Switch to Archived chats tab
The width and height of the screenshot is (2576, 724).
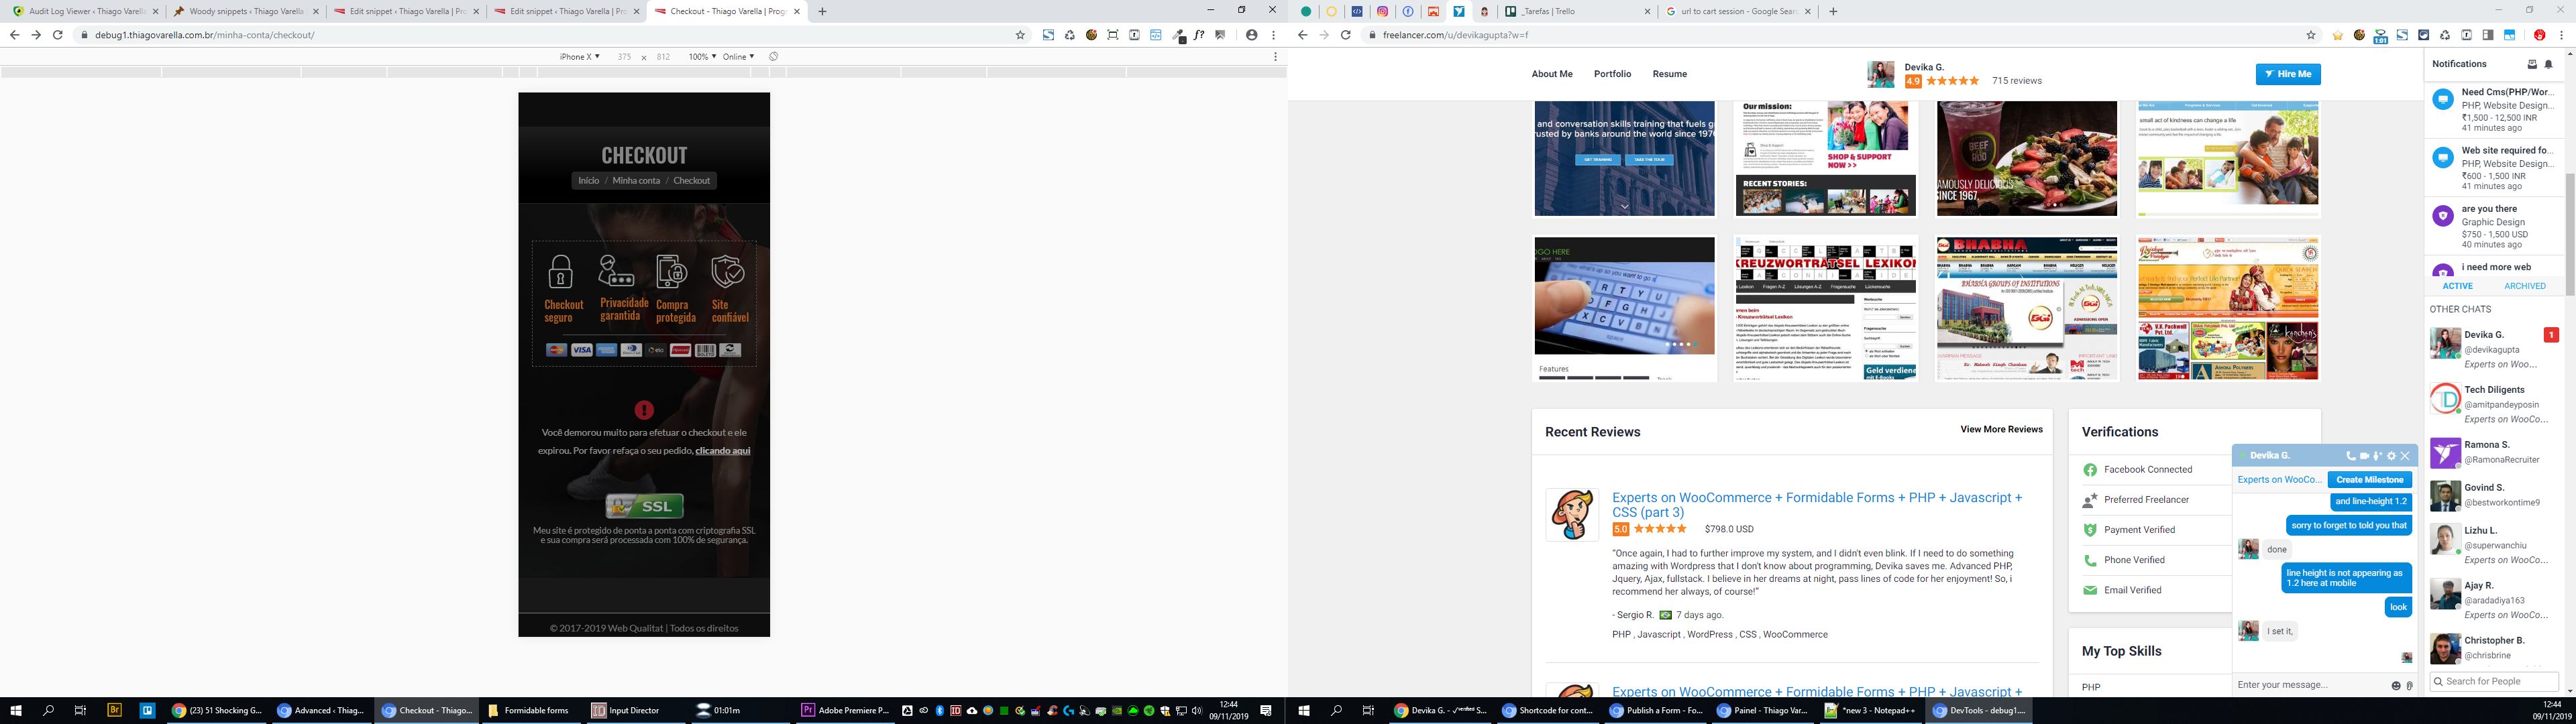pyautogui.click(x=2524, y=286)
